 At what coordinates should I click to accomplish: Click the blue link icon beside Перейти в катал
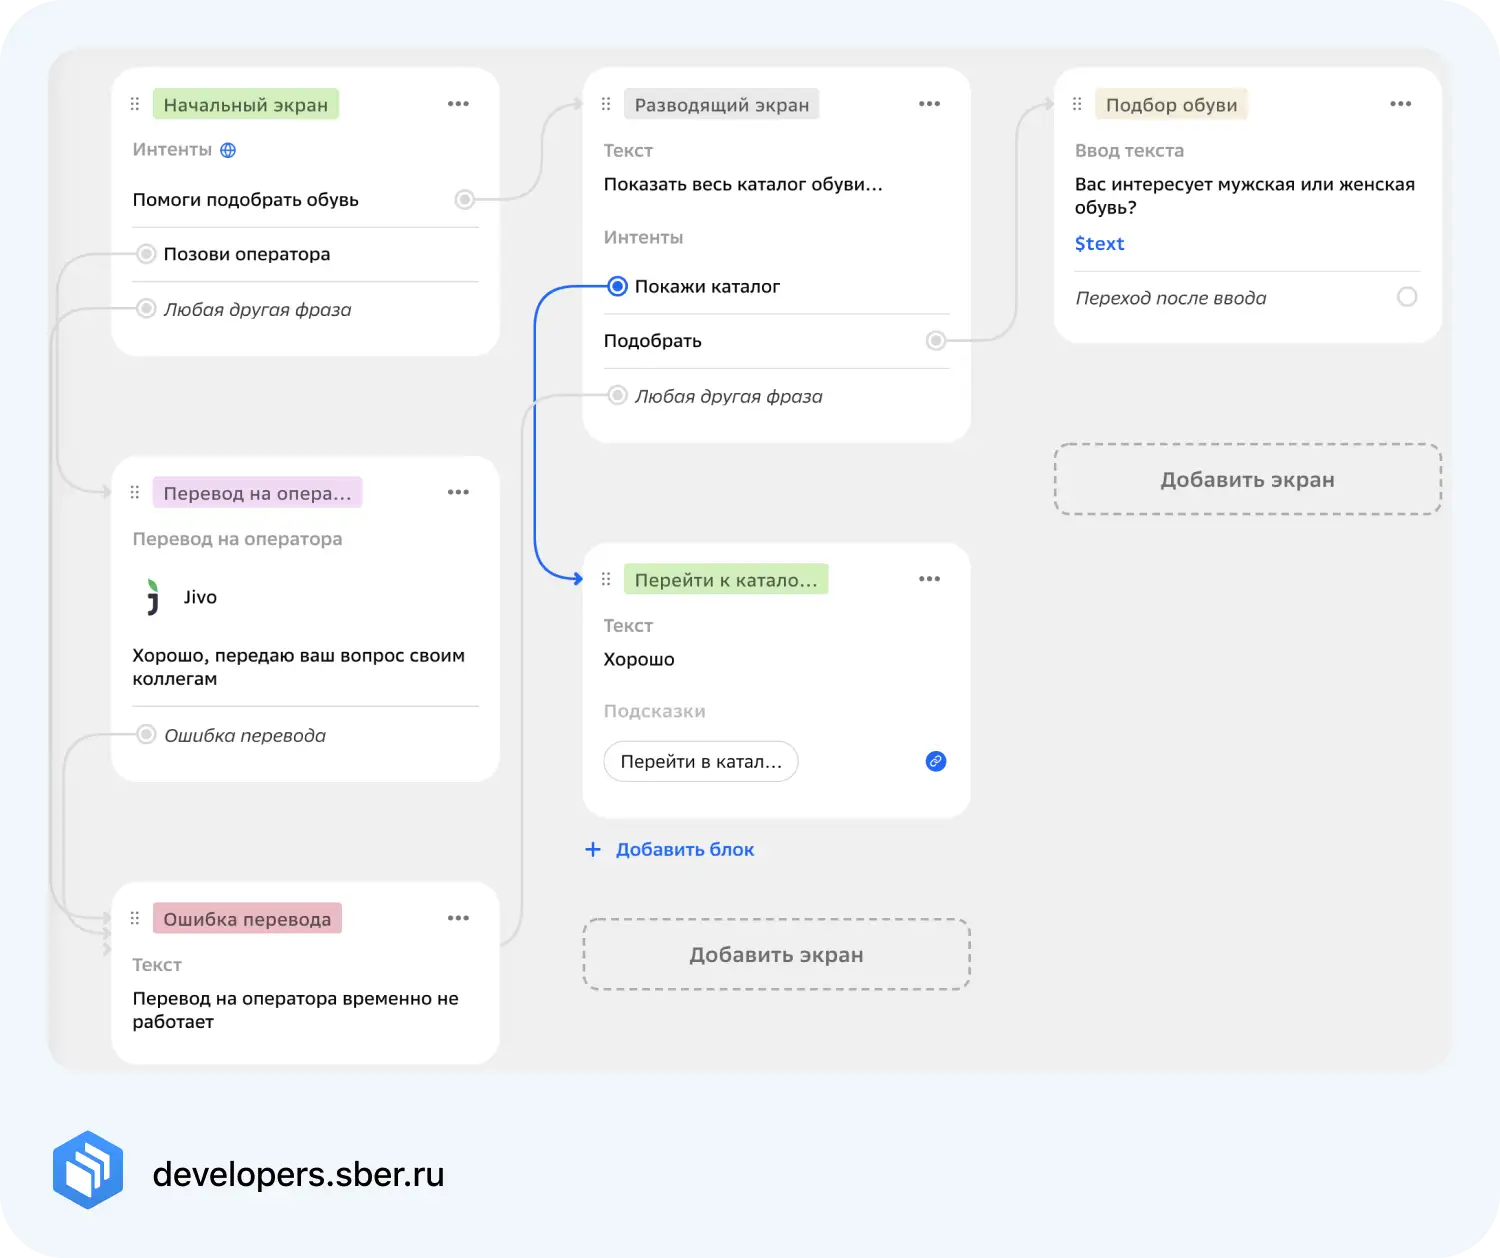pyautogui.click(x=935, y=761)
